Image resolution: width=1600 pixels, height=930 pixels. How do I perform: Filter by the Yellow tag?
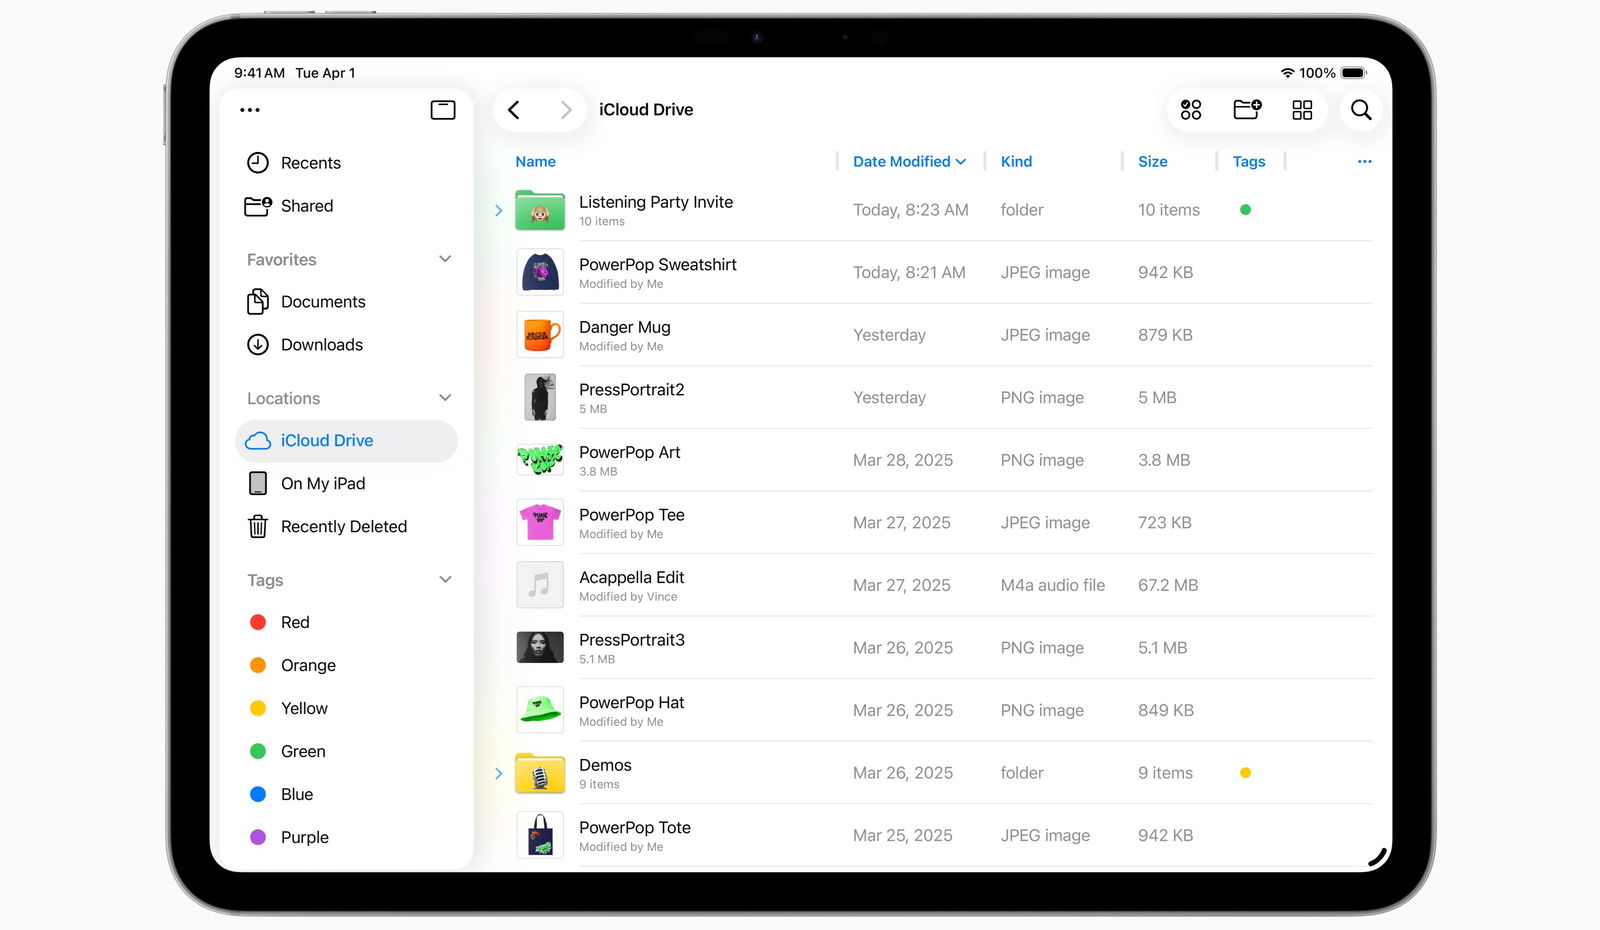346,709
